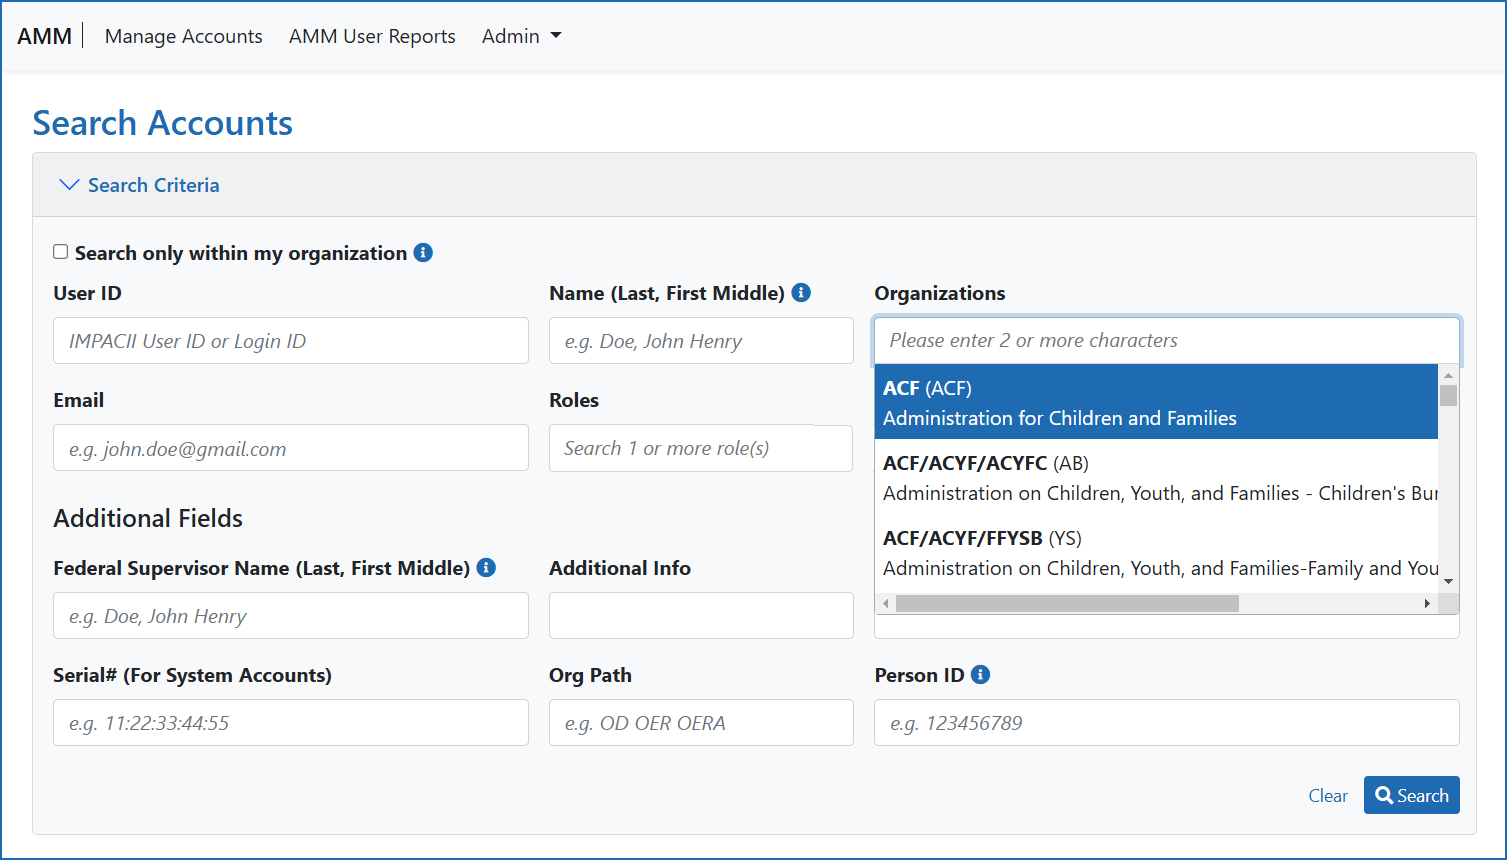Viewport: 1507px width, 860px height.
Task: Focus the Email input field
Action: 291,448
